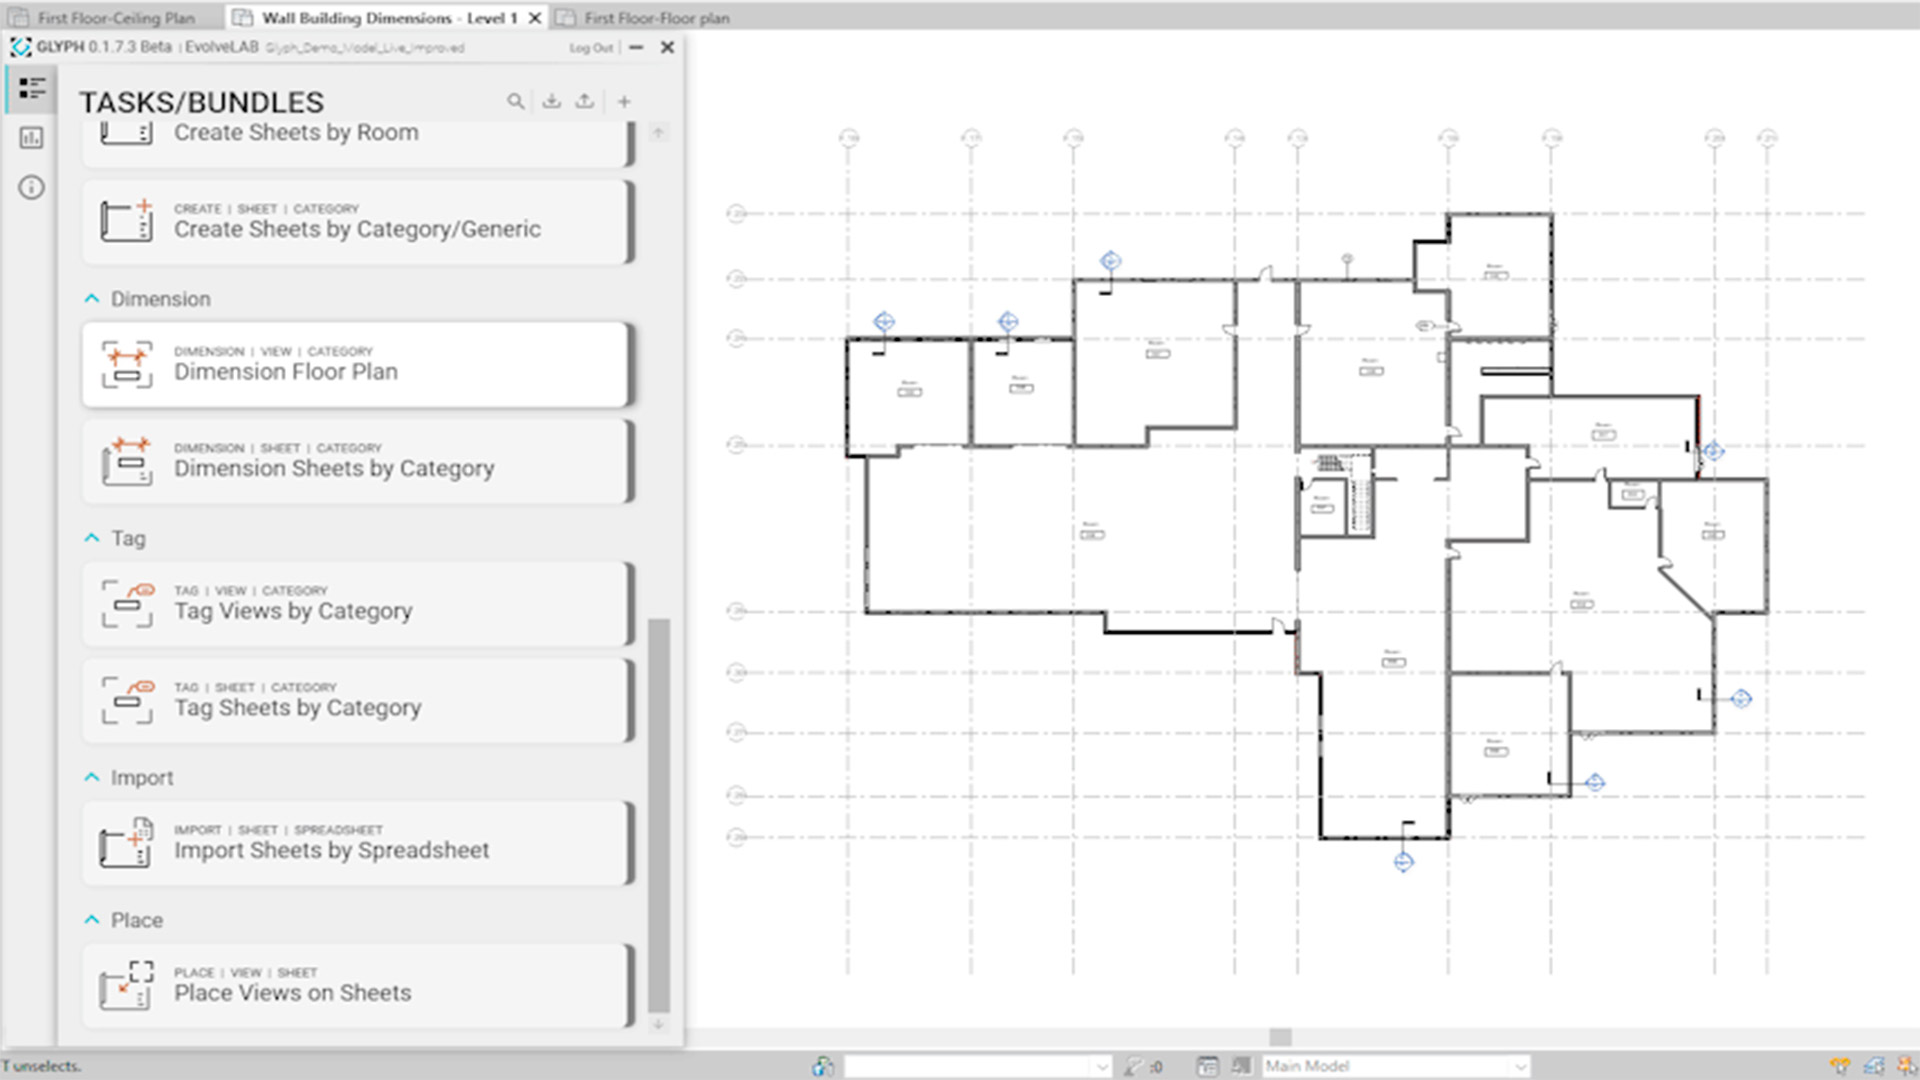1920x1080 pixels.
Task: Collapse the Tag section
Action: (x=92, y=538)
